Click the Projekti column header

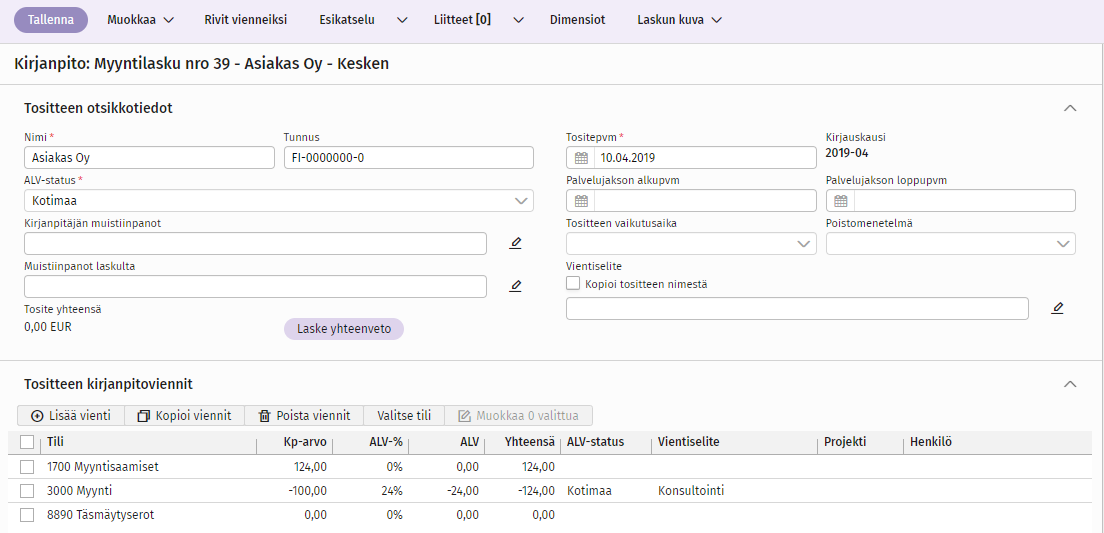845,442
